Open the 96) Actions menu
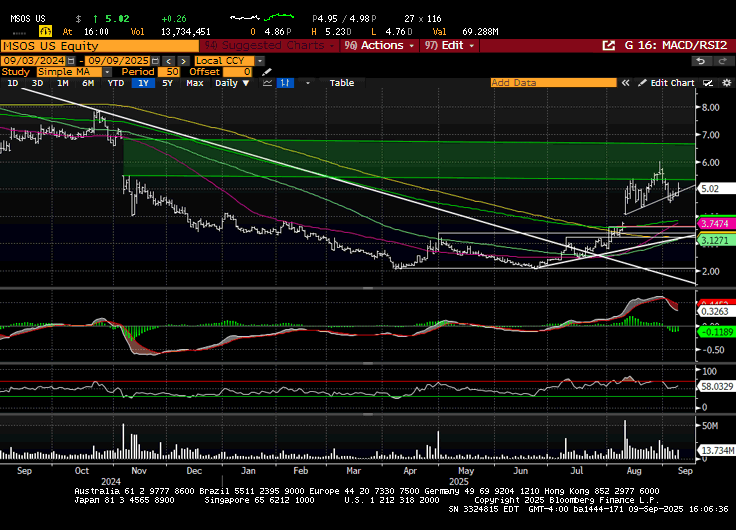Viewport: 736px width, 530px height. [x=379, y=46]
